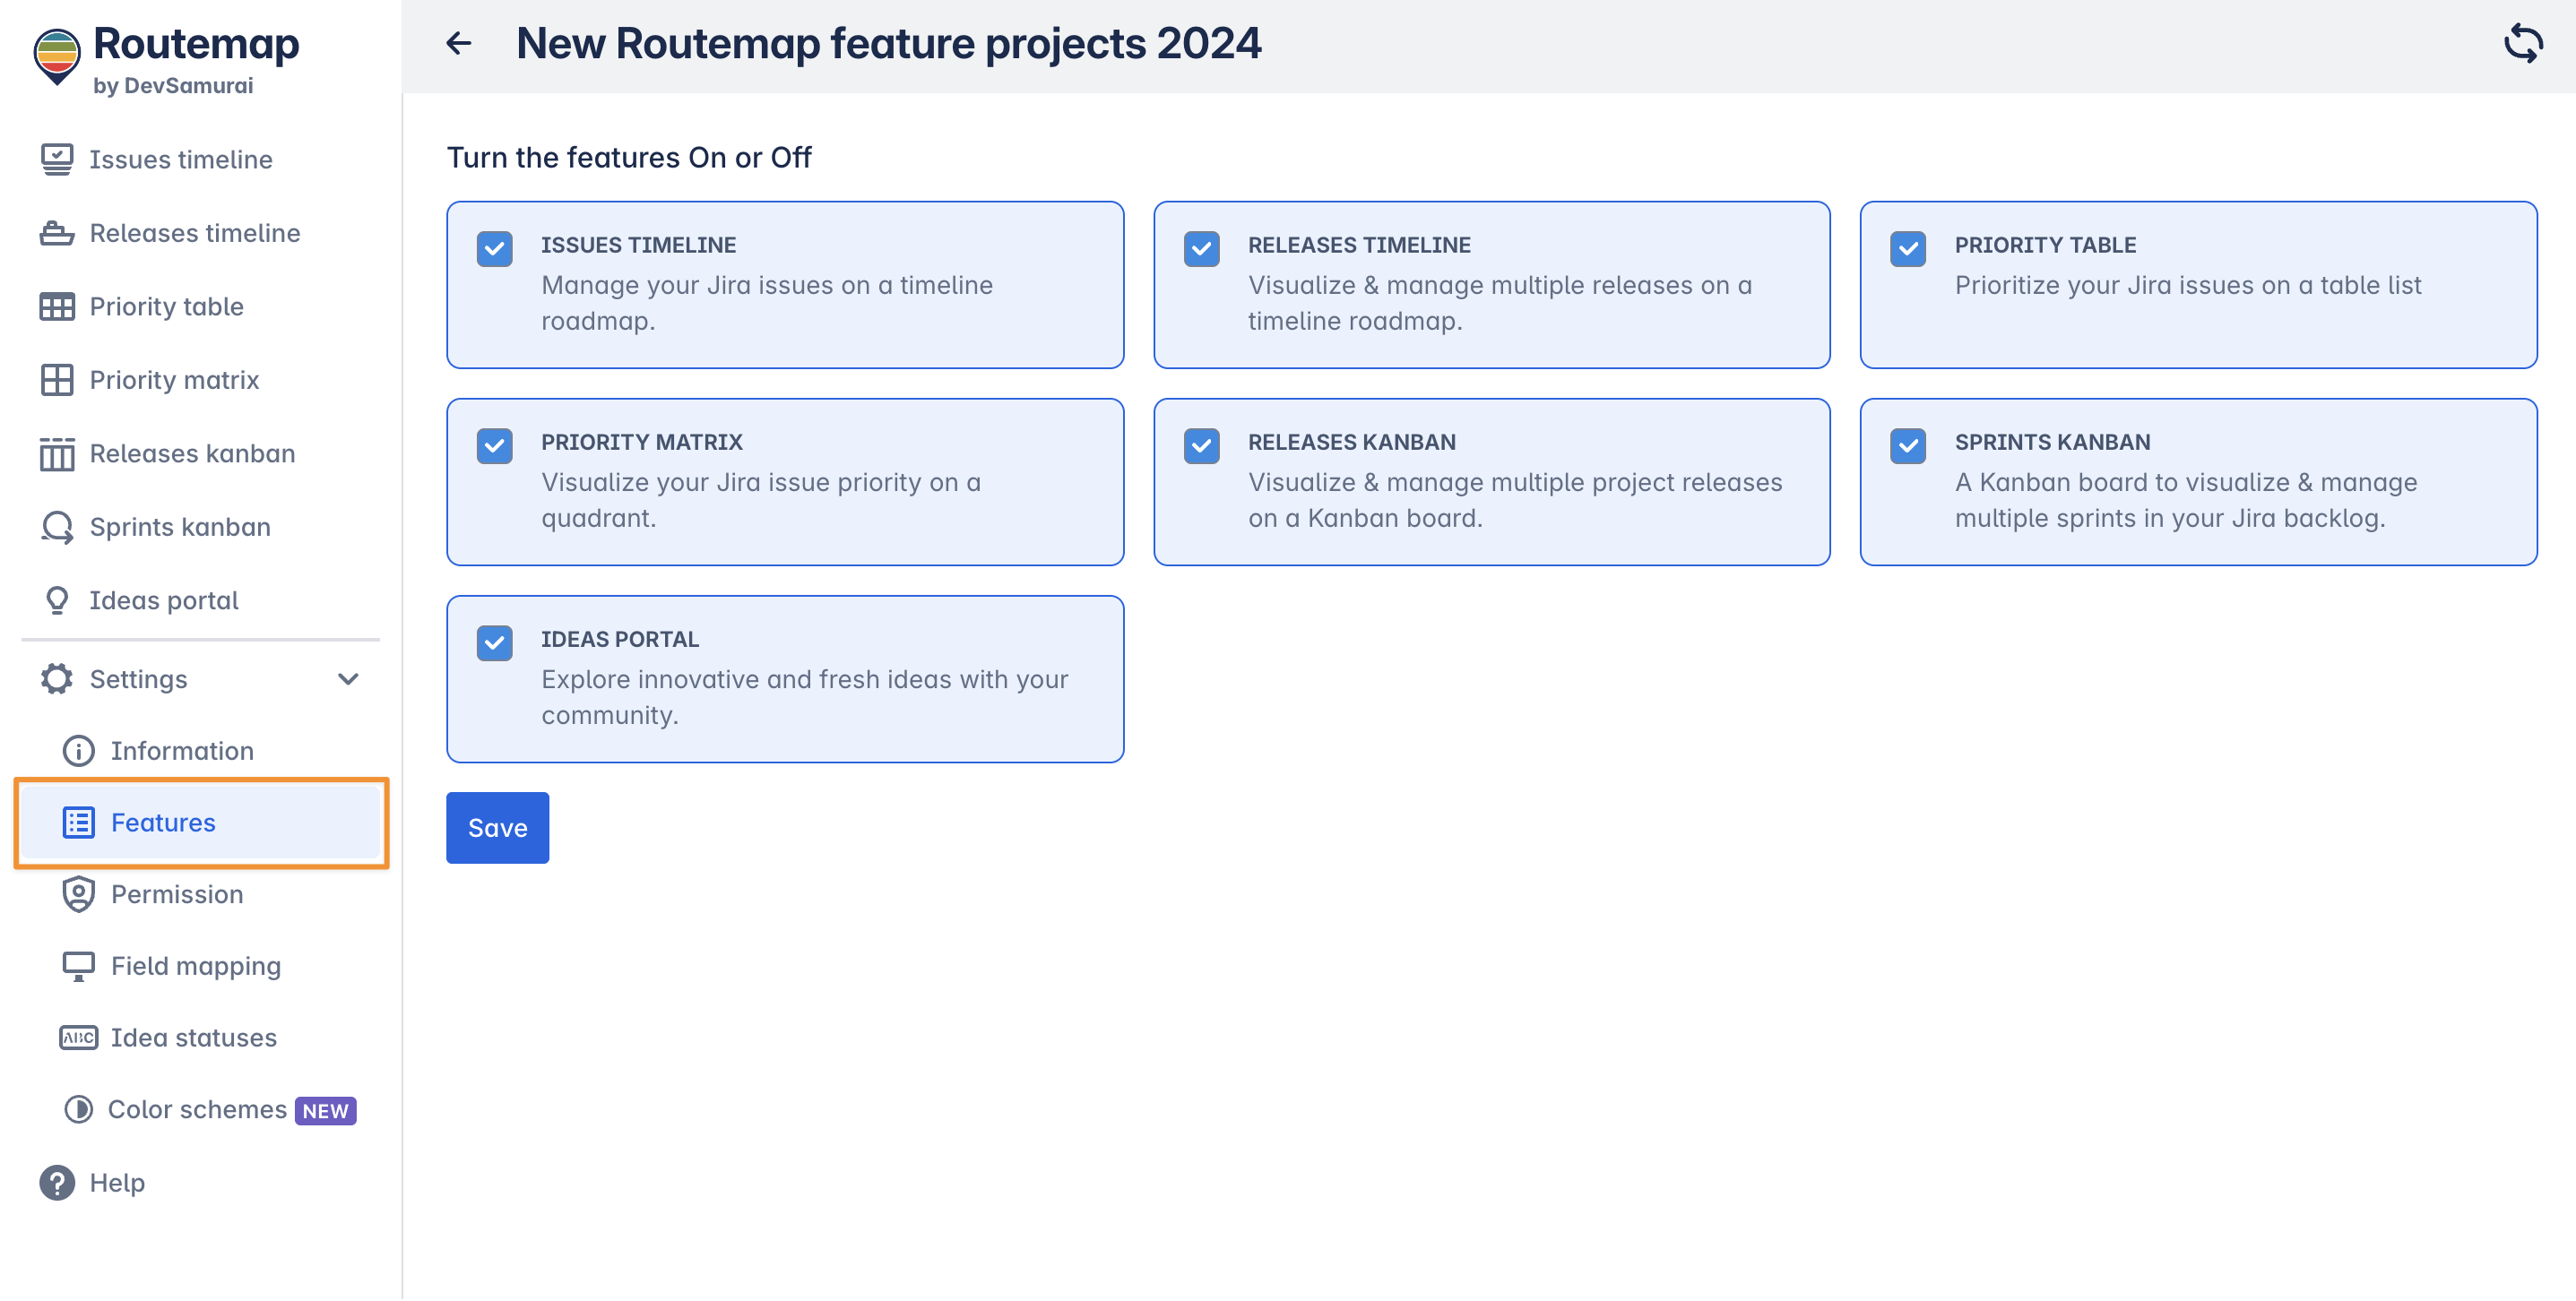This screenshot has width=2576, height=1301.
Task: Open the Field mapping settings item
Action: click(195, 966)
